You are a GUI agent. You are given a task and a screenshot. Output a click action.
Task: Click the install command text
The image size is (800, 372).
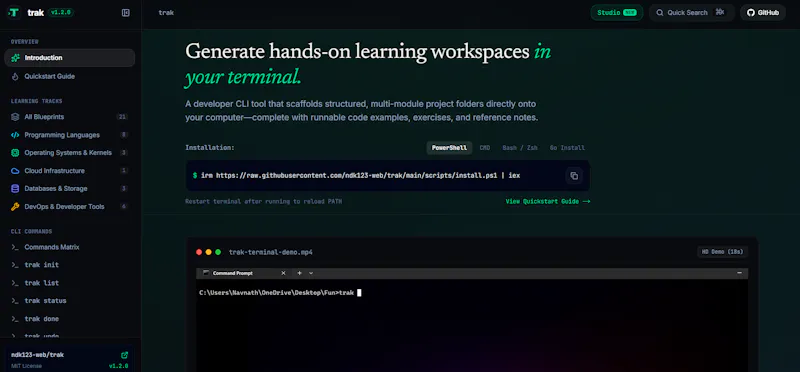click(360, 176)
